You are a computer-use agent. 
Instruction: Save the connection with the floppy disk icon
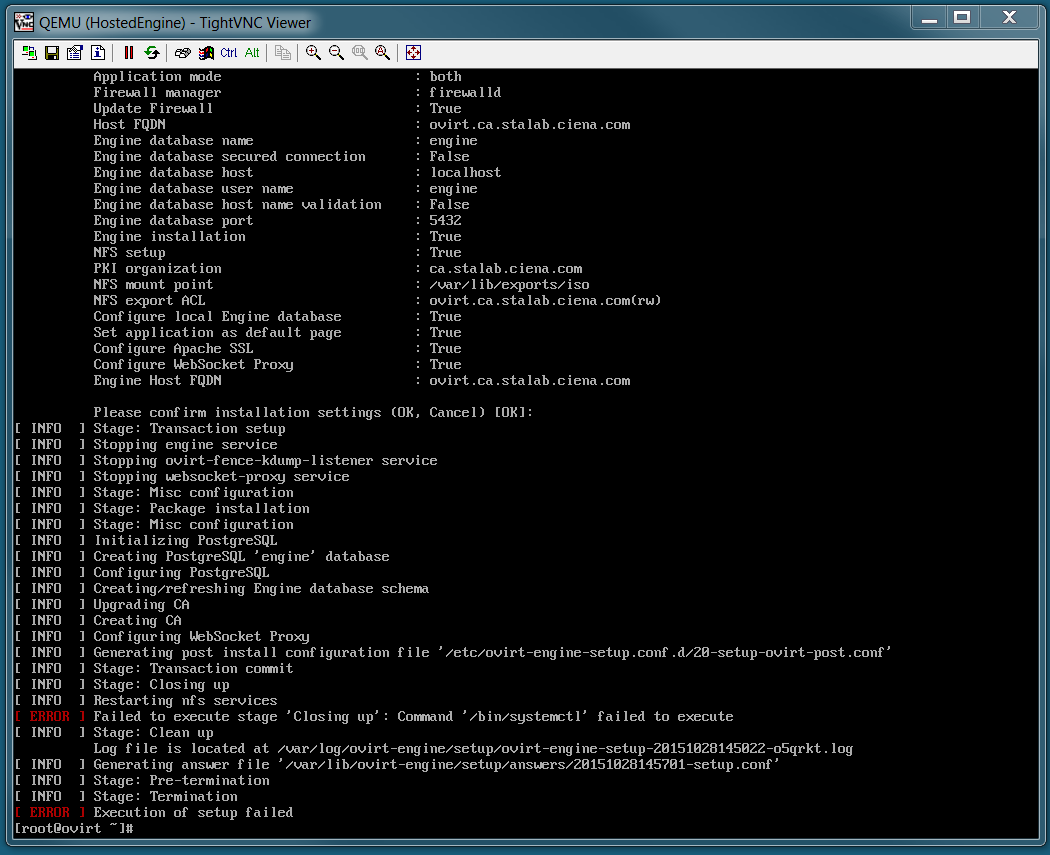tap(52, 53)
